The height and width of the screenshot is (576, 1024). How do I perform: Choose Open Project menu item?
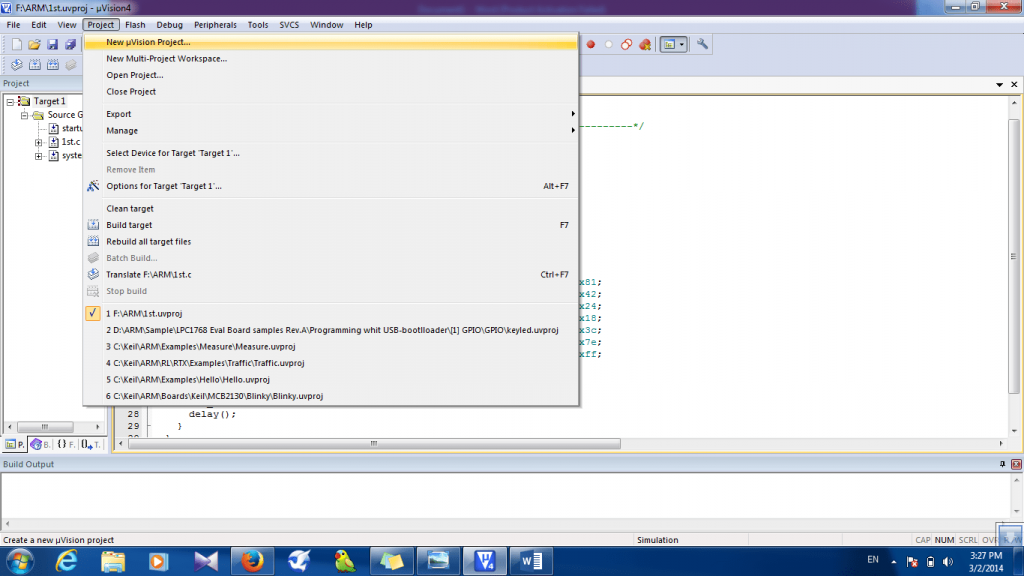[x=330, y=75]
